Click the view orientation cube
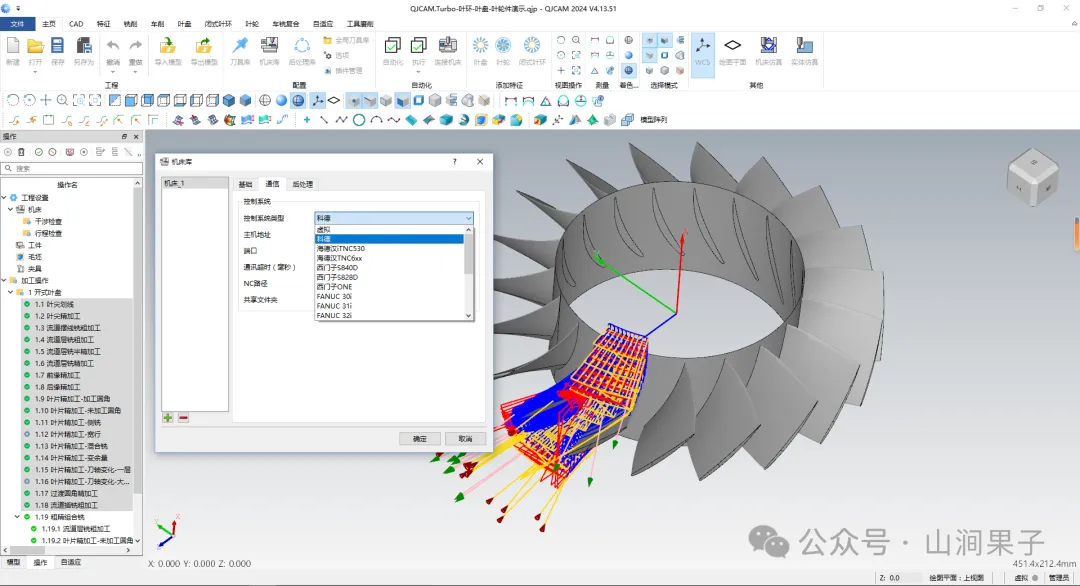The image size is (1080, 586). point(1032,176)
